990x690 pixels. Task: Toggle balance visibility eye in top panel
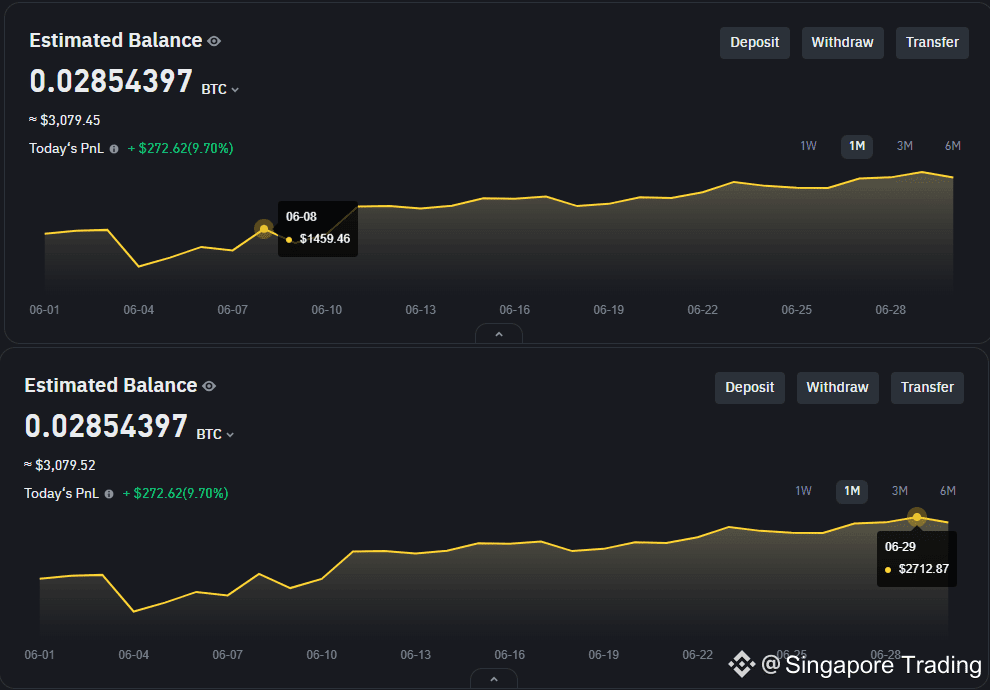tap(214, 41)
